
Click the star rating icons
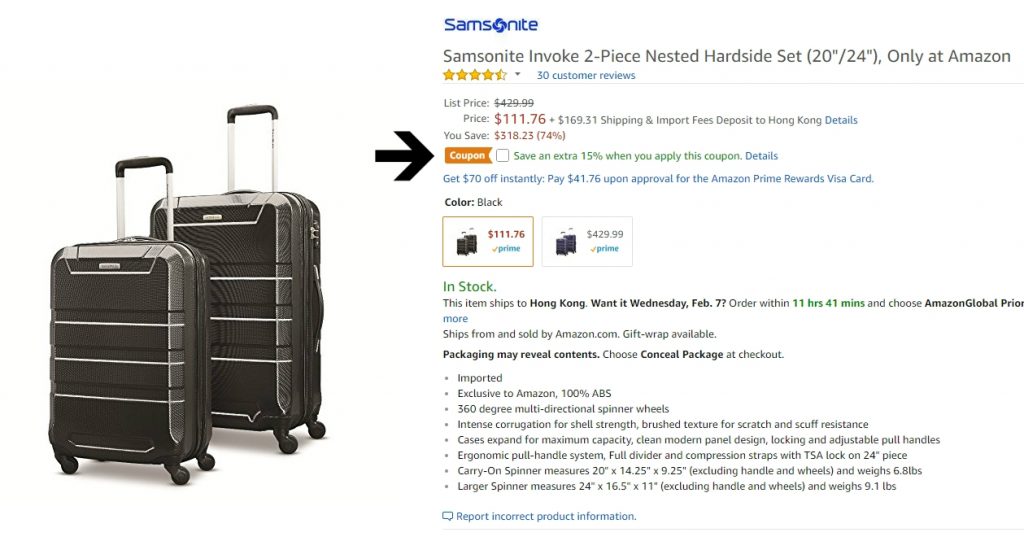pos(475,75)
